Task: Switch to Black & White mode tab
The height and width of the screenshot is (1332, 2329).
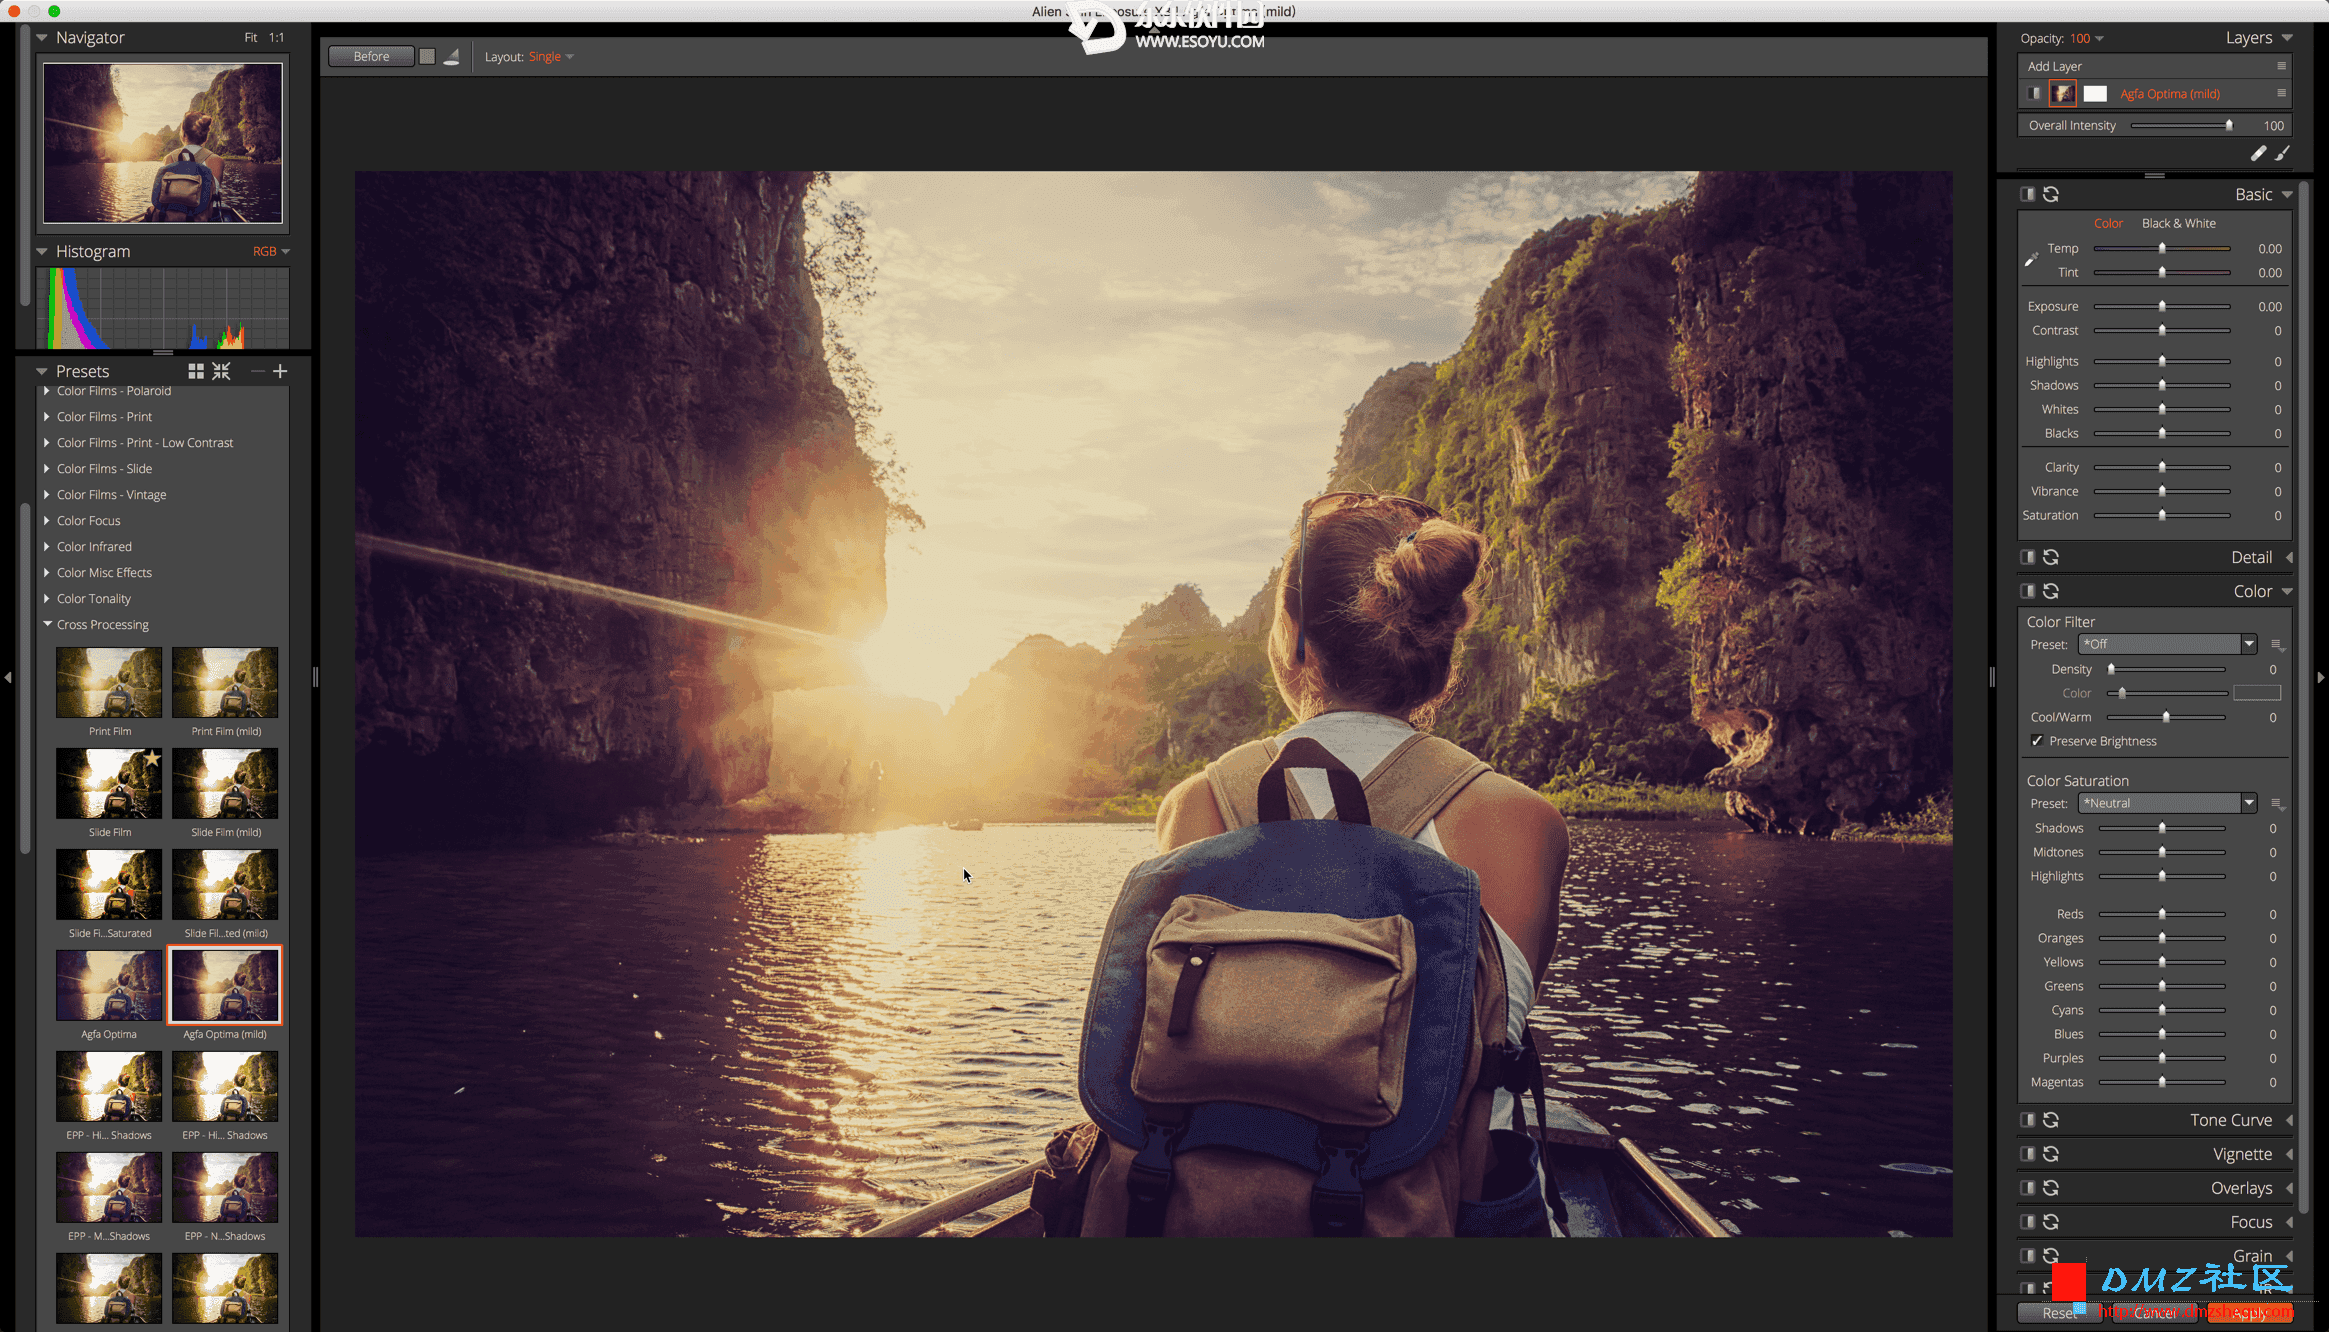Action: (x=2178, y=223)
